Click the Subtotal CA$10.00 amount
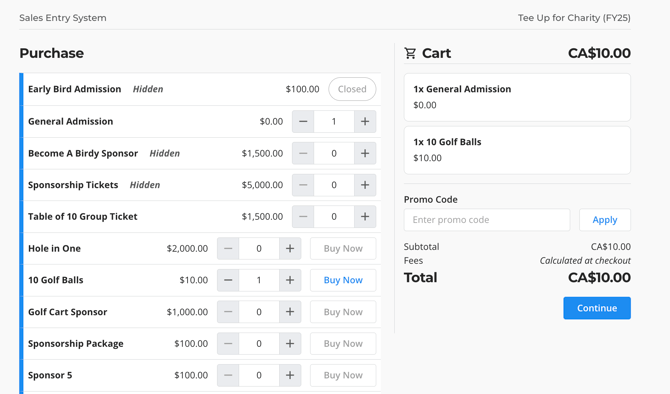This screenshot has width=670, height=394. coord(611,247)
